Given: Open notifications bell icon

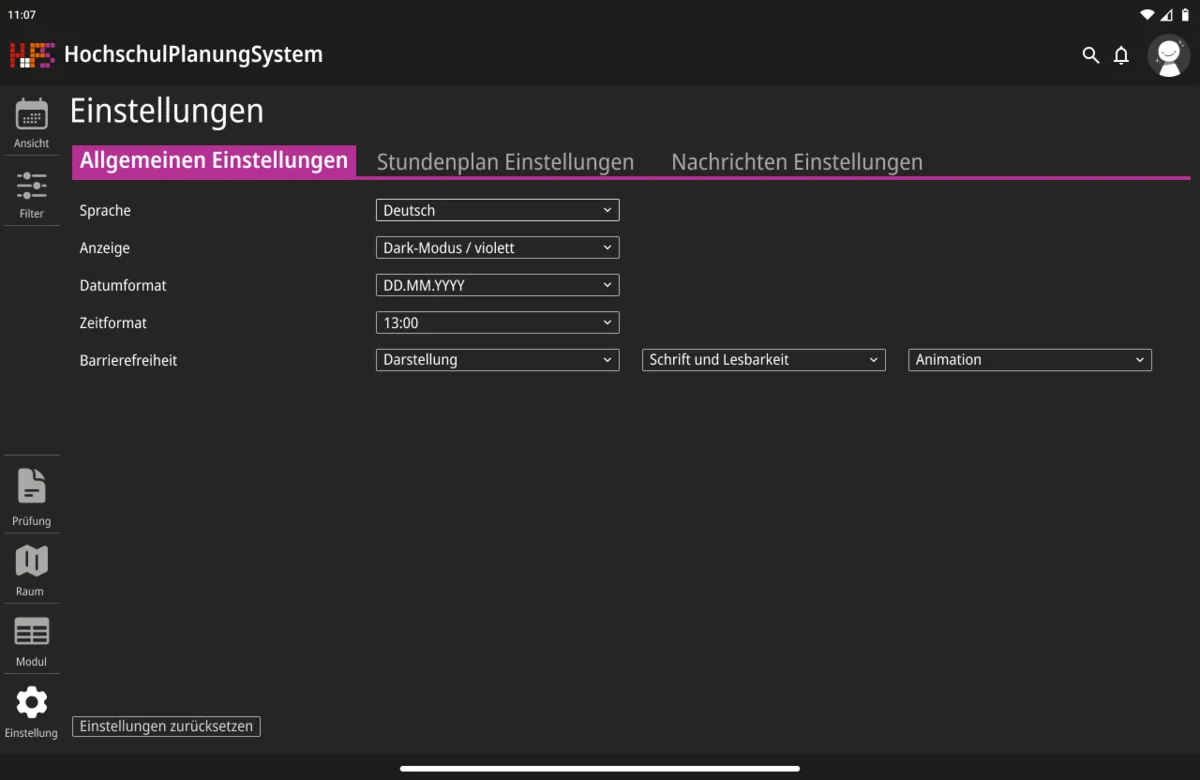Looking at the screenshot, I should pyautogui.click(x=1121, y=55).
